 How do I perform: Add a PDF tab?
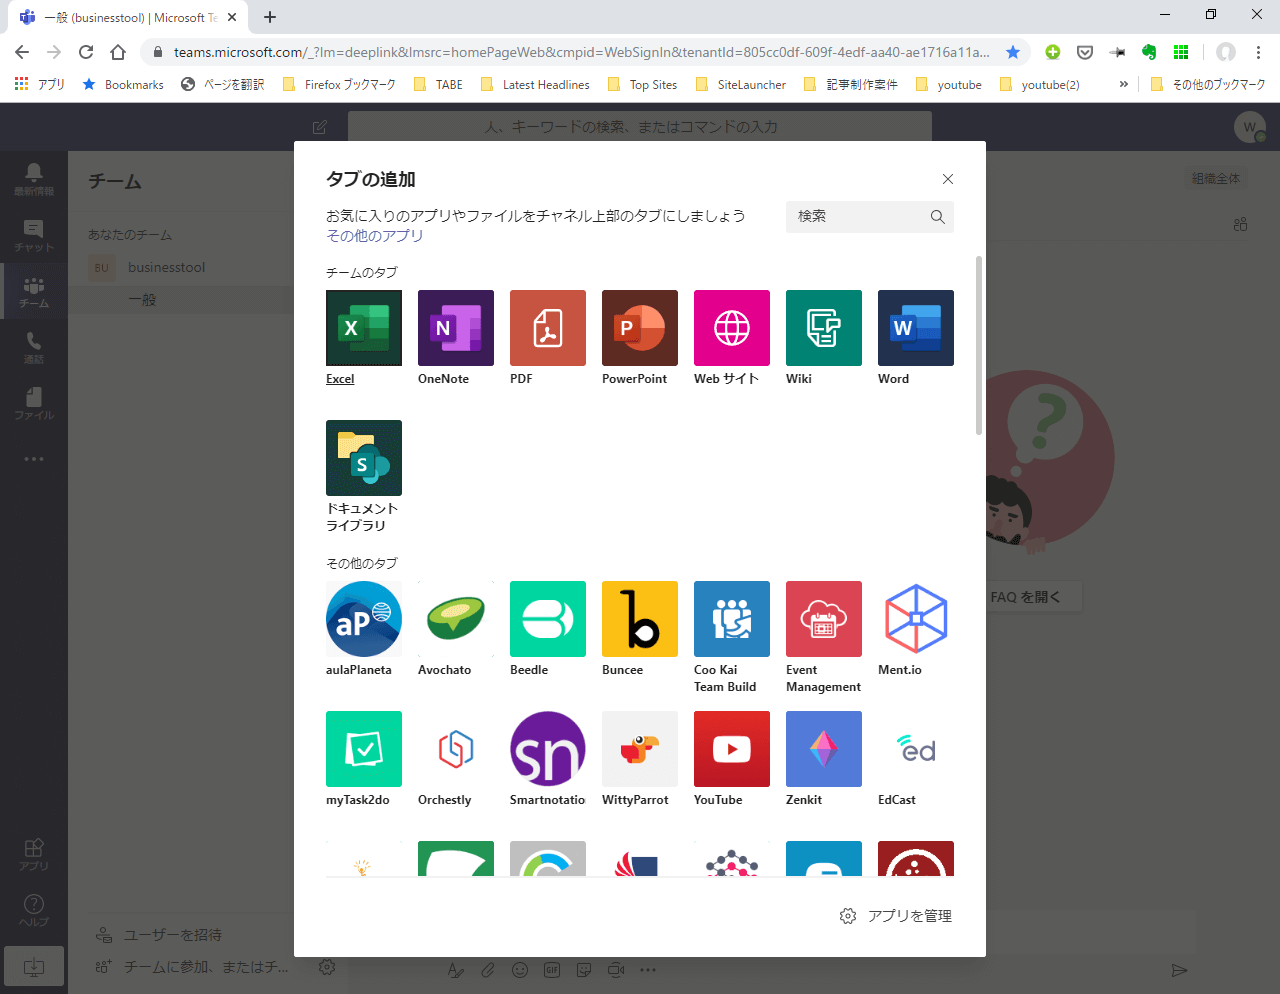pos(548,328)
